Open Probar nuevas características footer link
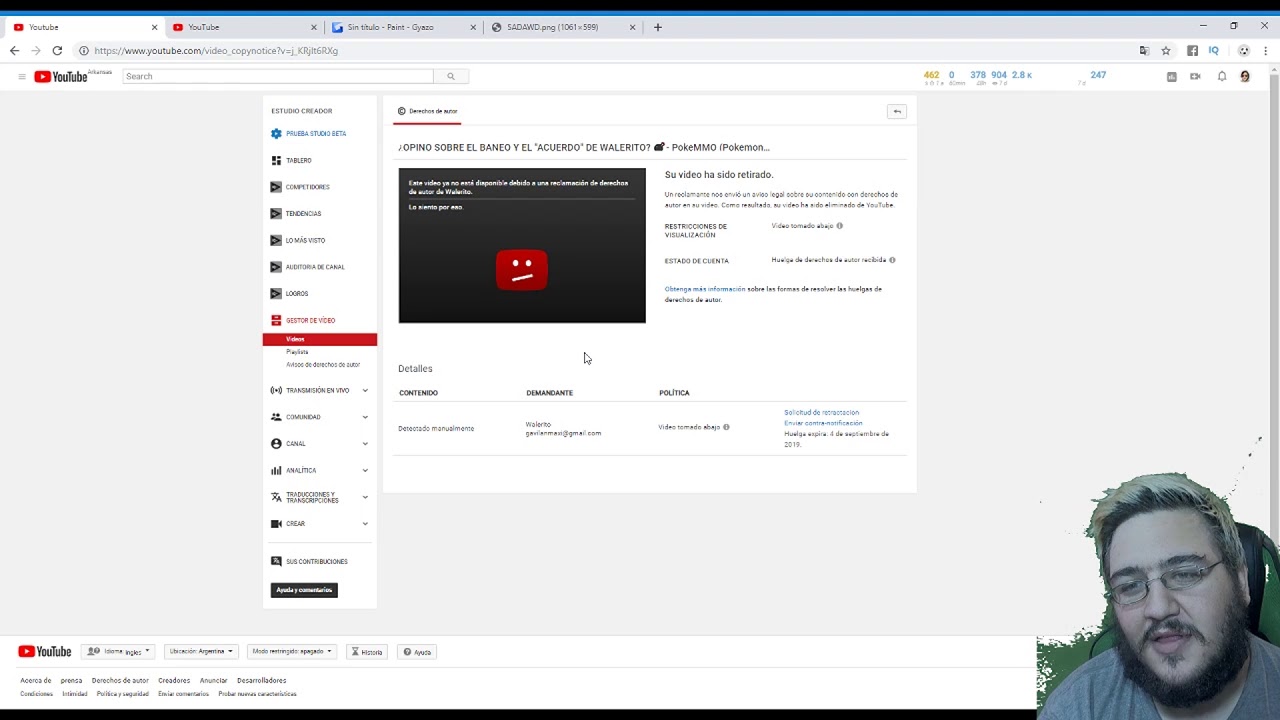 click(257, 693)
